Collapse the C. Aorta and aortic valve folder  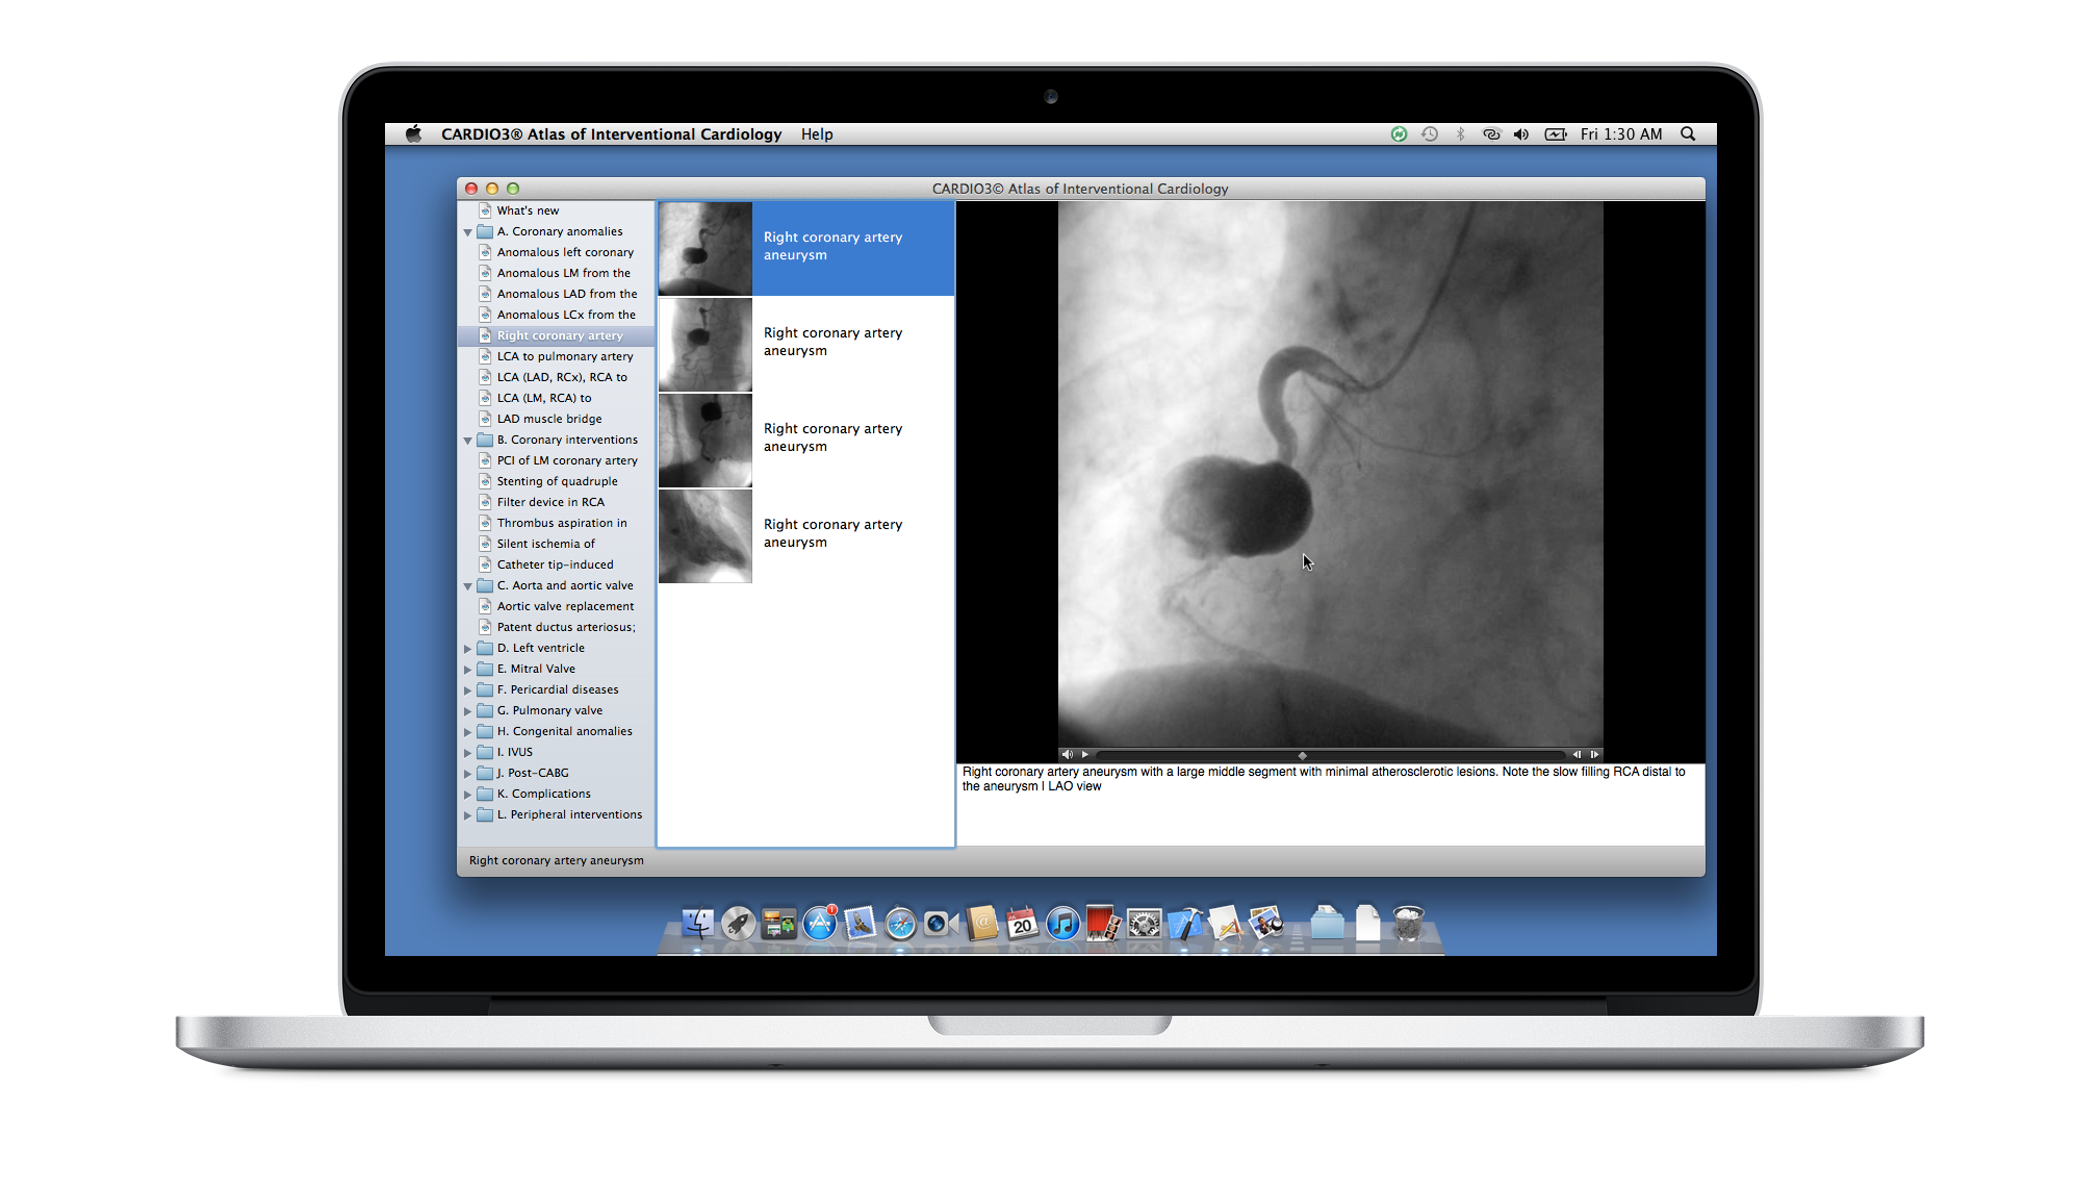click(x=468, y=586)
